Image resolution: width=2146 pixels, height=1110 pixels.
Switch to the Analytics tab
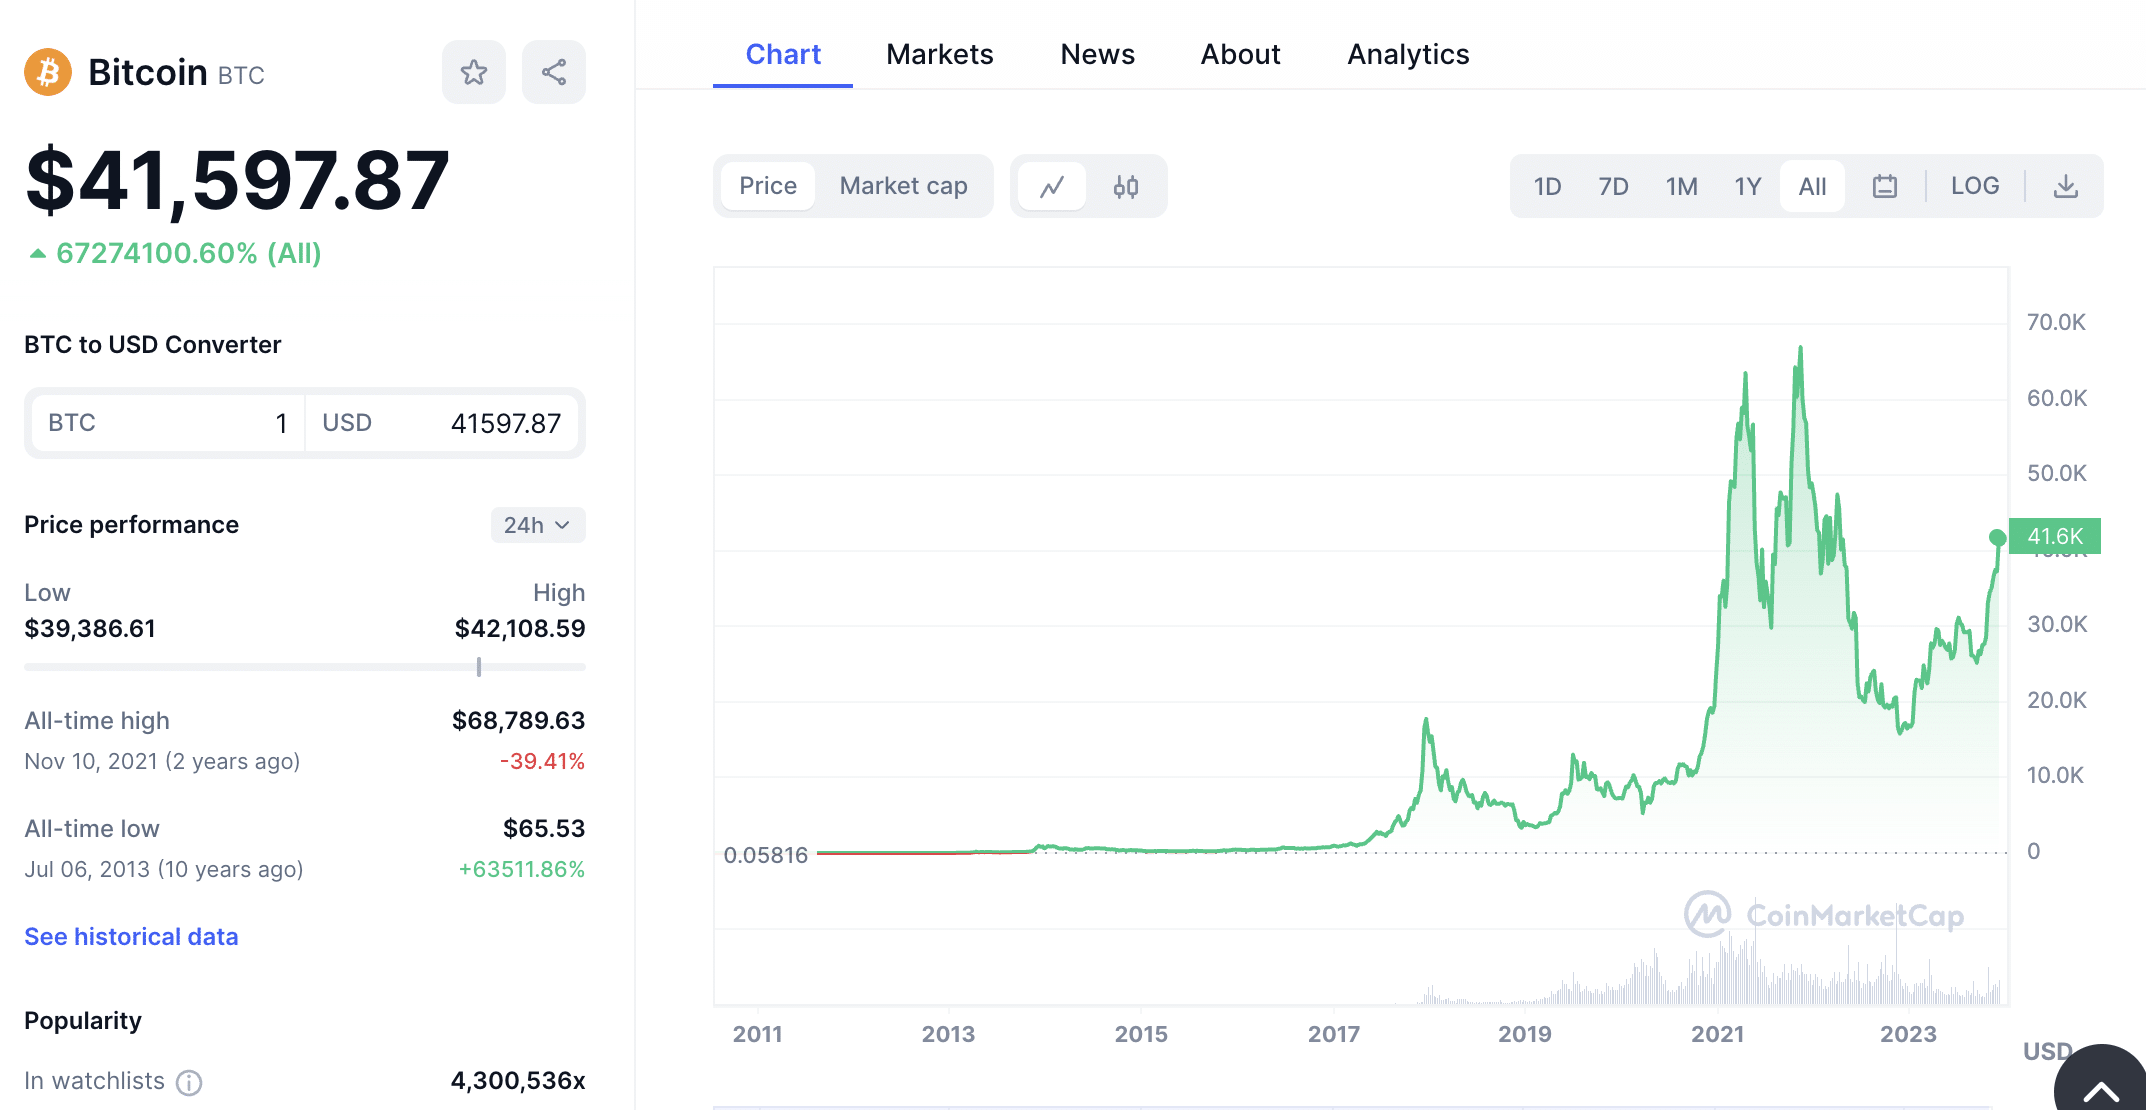[x=1408, y=52]
